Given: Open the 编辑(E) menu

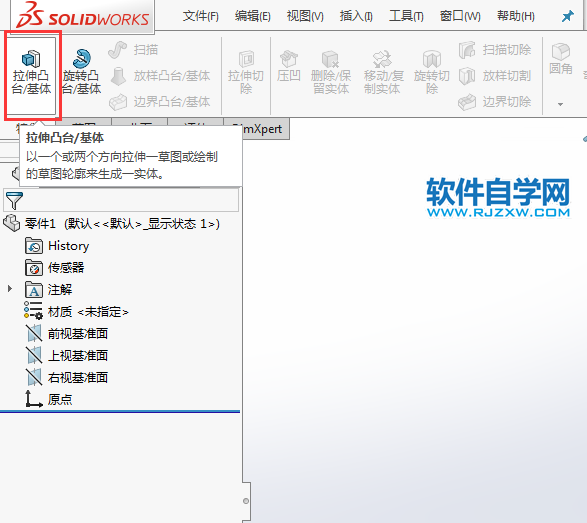Looking at the screenshot, I should (x=253, y=16).
